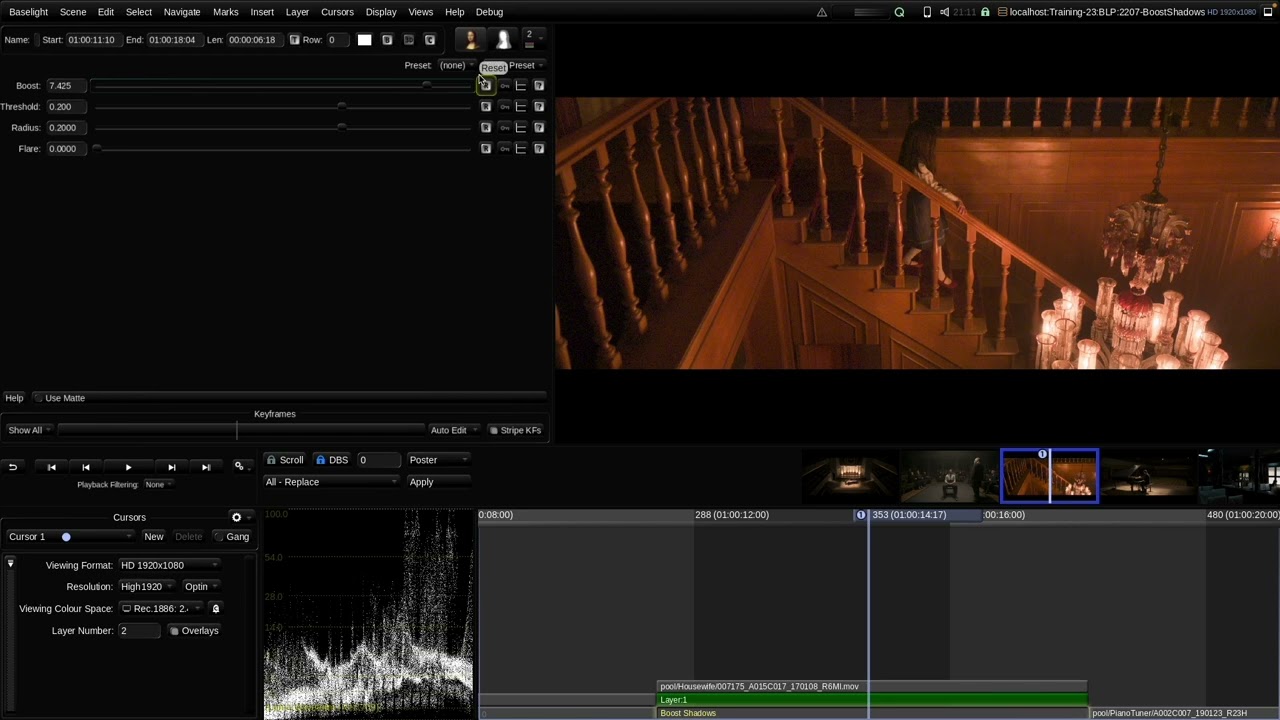Open the Scene menu
1280x720 pixels.
click(x=73, y=12)
